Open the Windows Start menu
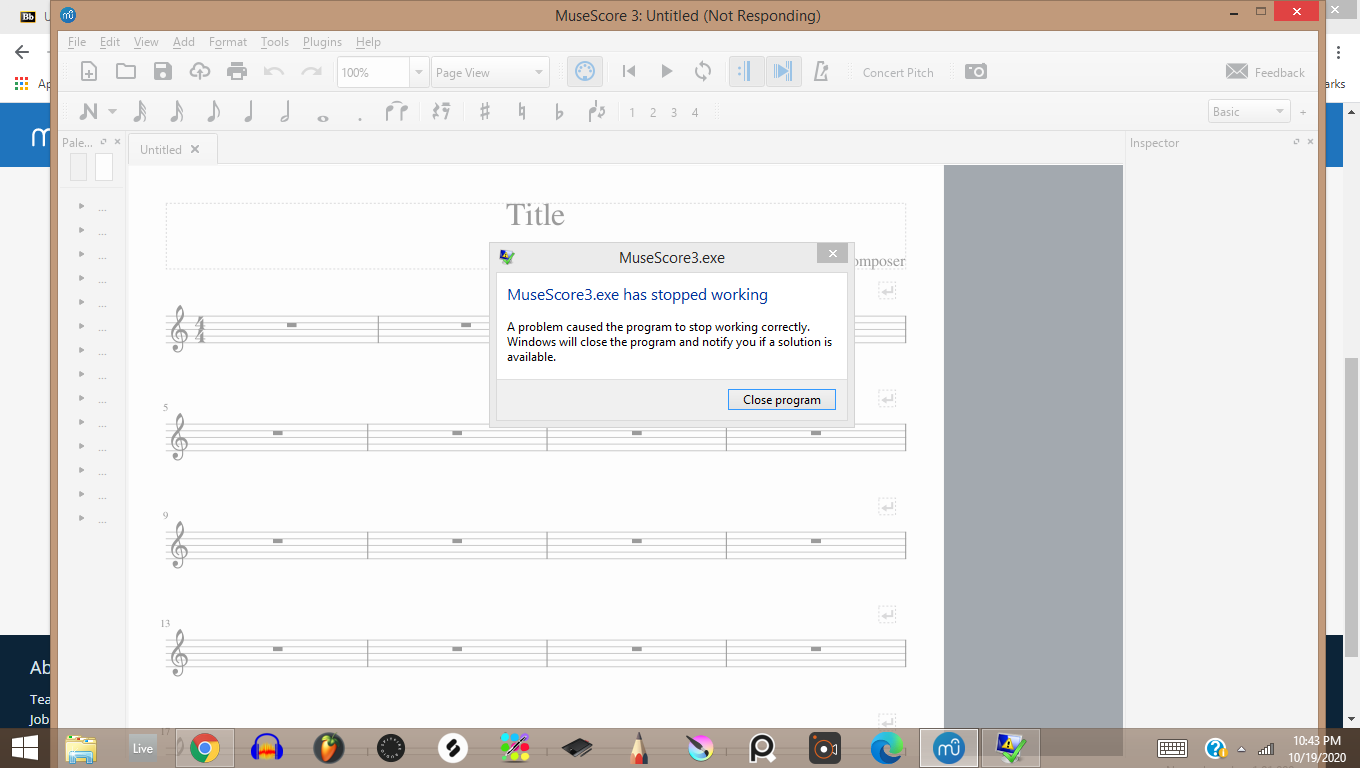This screenshot has width=1360, height=768. (x=25, y=747)
